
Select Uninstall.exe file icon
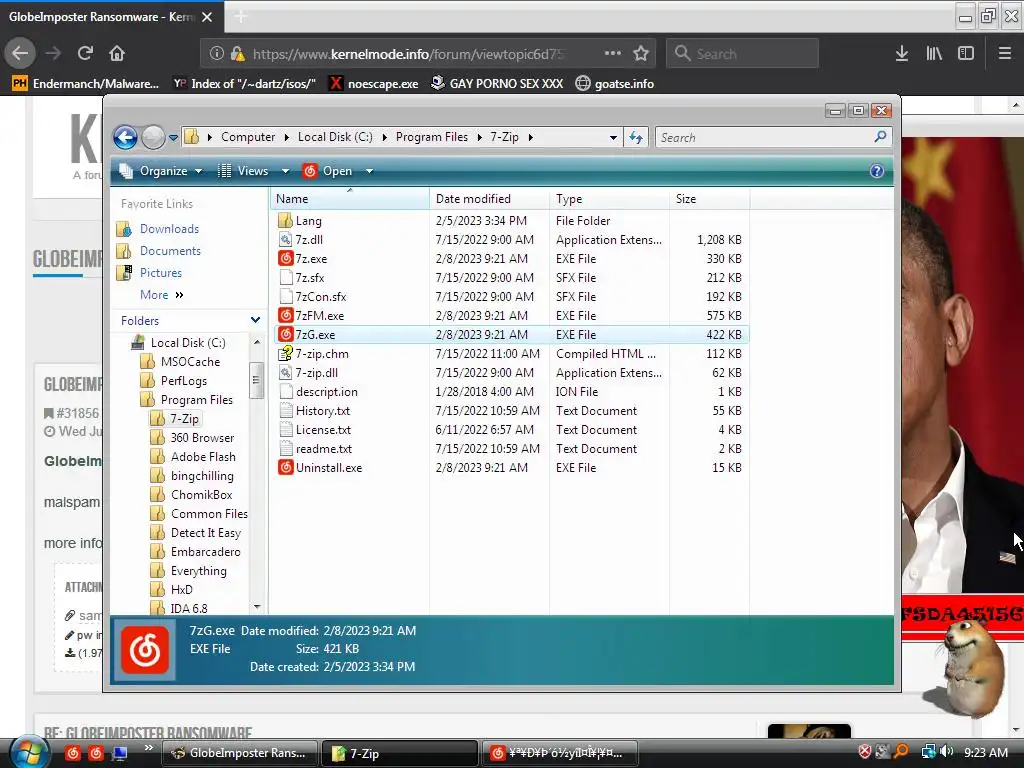(285, 467)
